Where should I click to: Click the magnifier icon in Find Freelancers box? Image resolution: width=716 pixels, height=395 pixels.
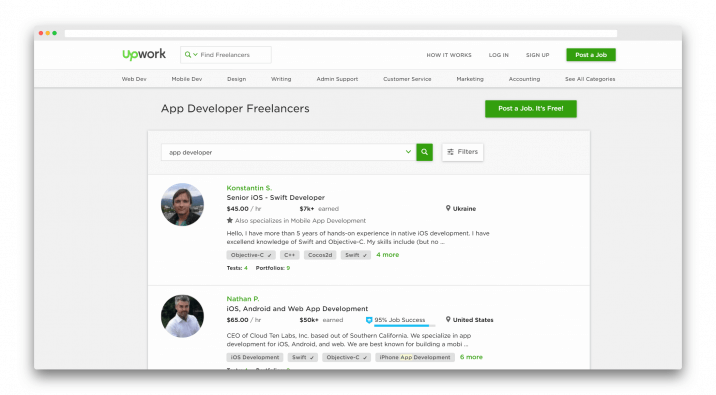[188, 55]
